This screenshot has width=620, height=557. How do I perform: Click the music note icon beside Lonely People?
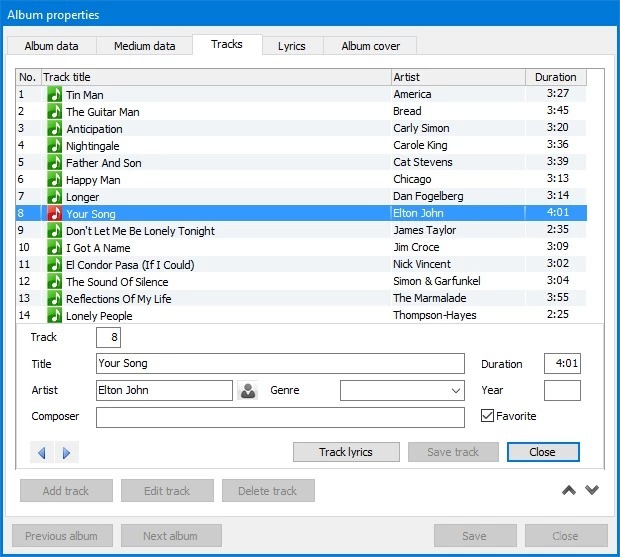coord(55,316)
